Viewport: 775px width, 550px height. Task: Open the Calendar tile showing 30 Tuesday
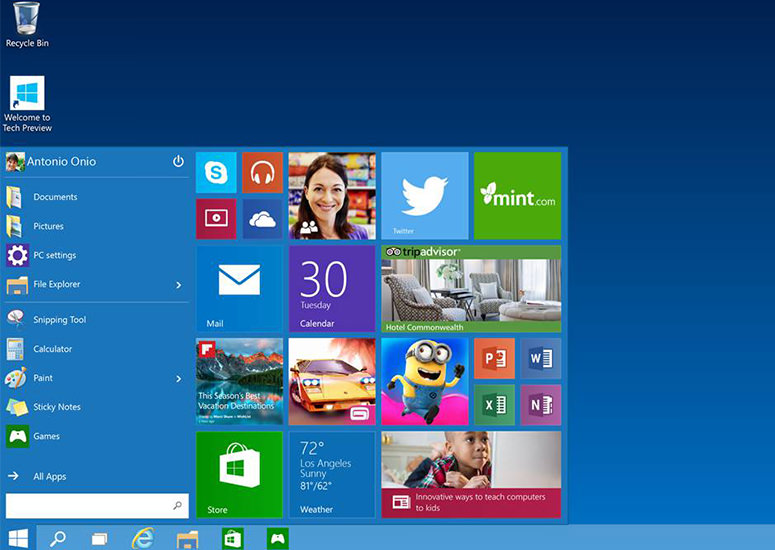pos(332,289)
